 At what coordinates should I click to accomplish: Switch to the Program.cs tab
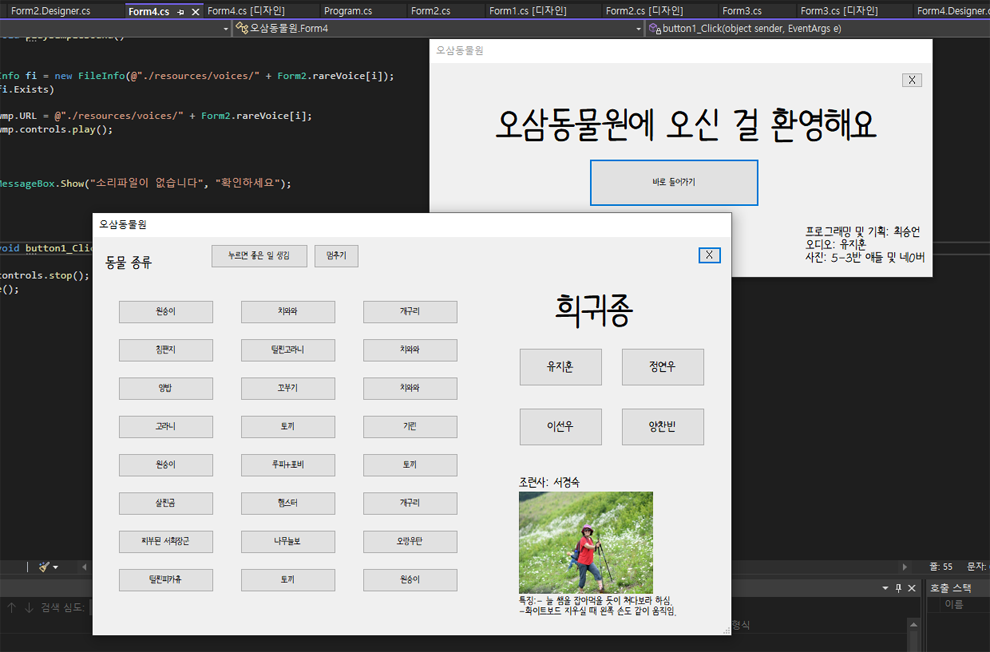pyautogui.click(x=348, y=11)
